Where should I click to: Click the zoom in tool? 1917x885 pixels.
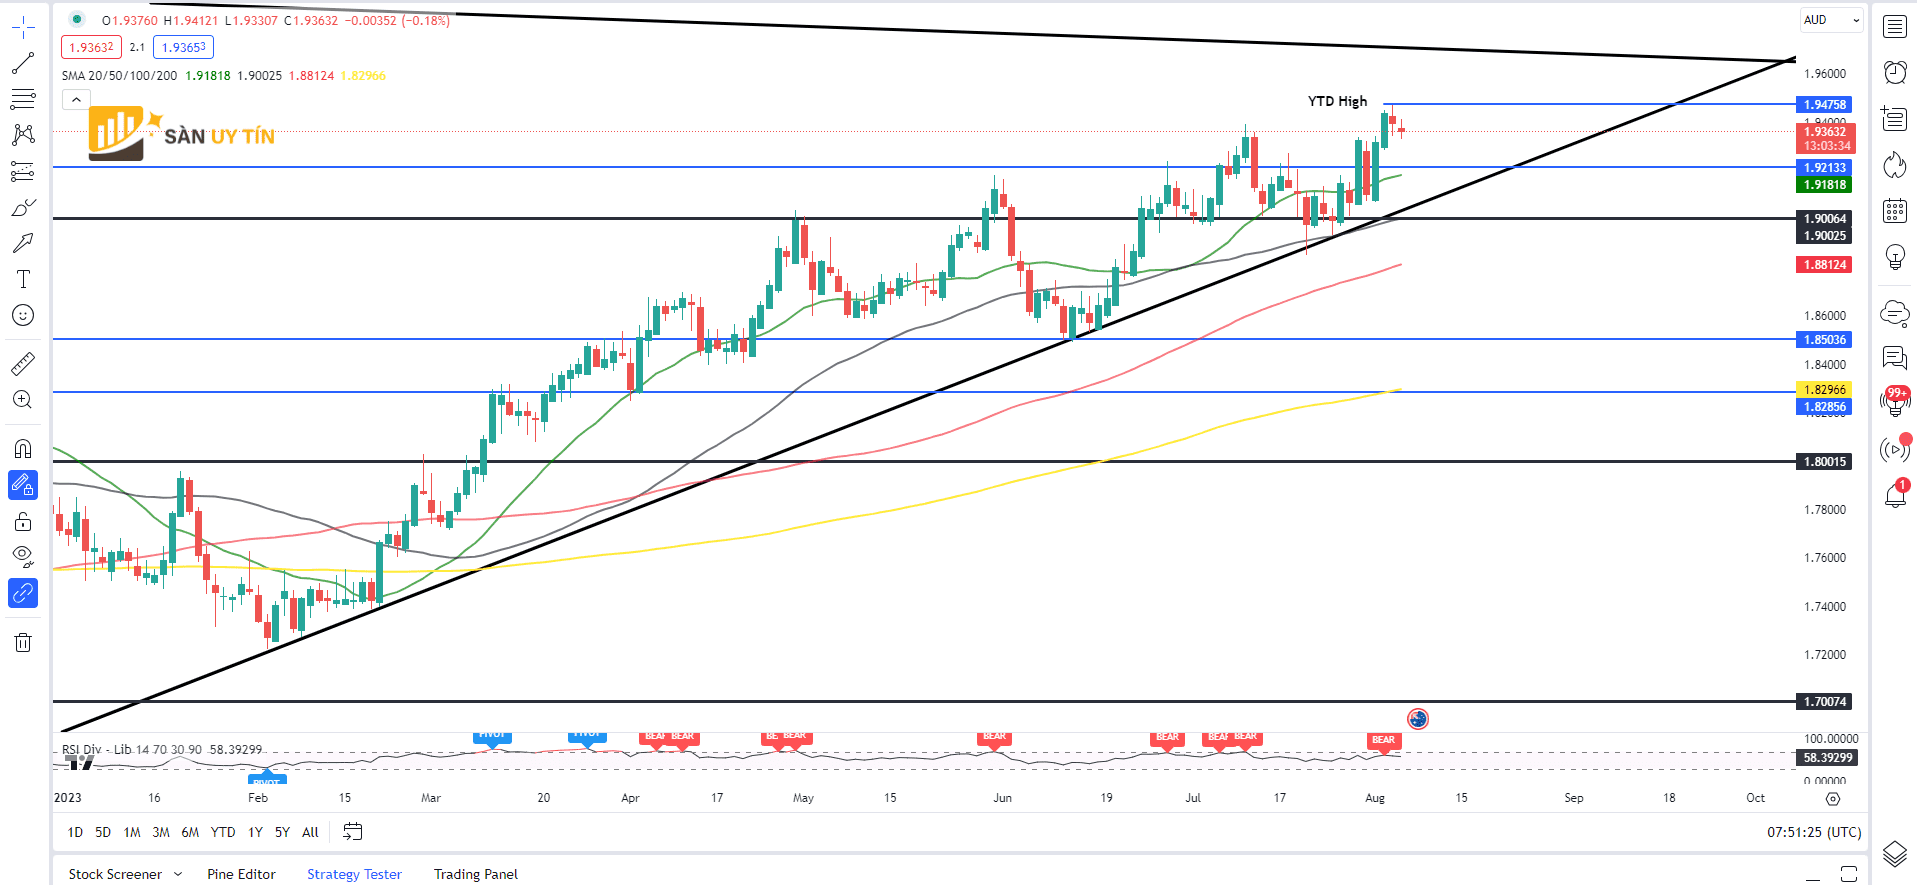23,400
